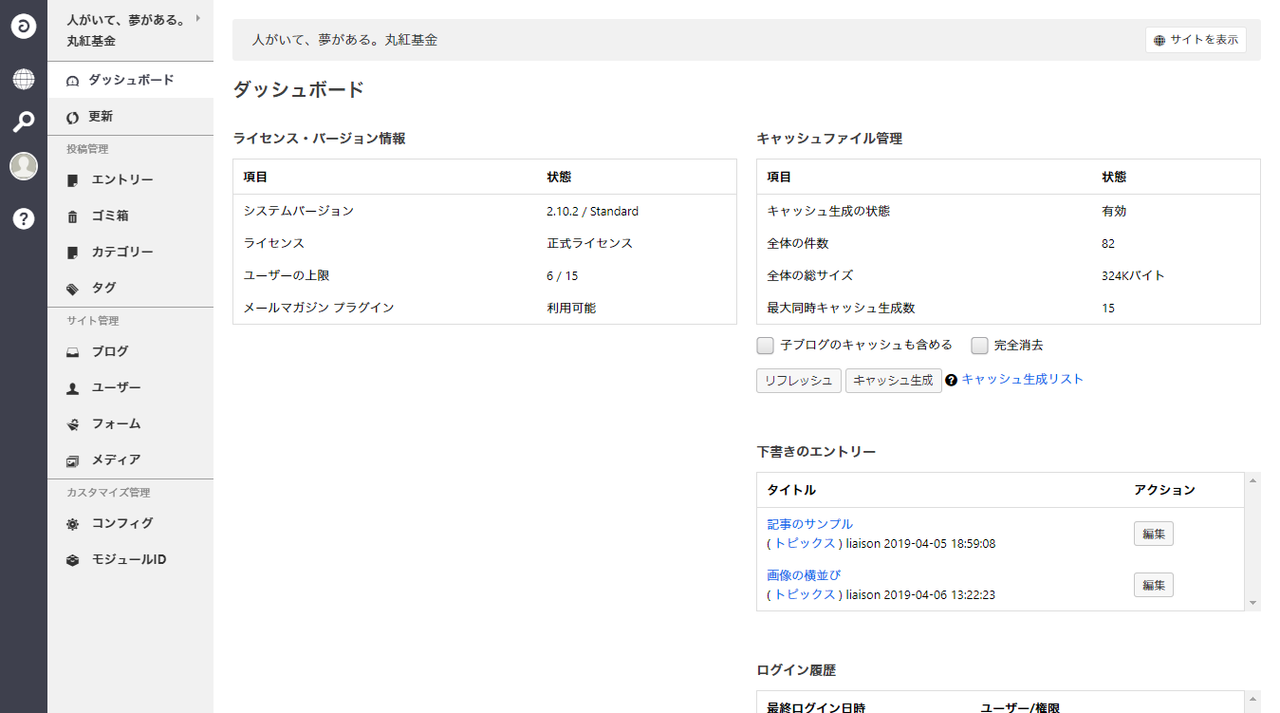Go to ユーザー in the sidebar menu

click(x=116, y=388)
